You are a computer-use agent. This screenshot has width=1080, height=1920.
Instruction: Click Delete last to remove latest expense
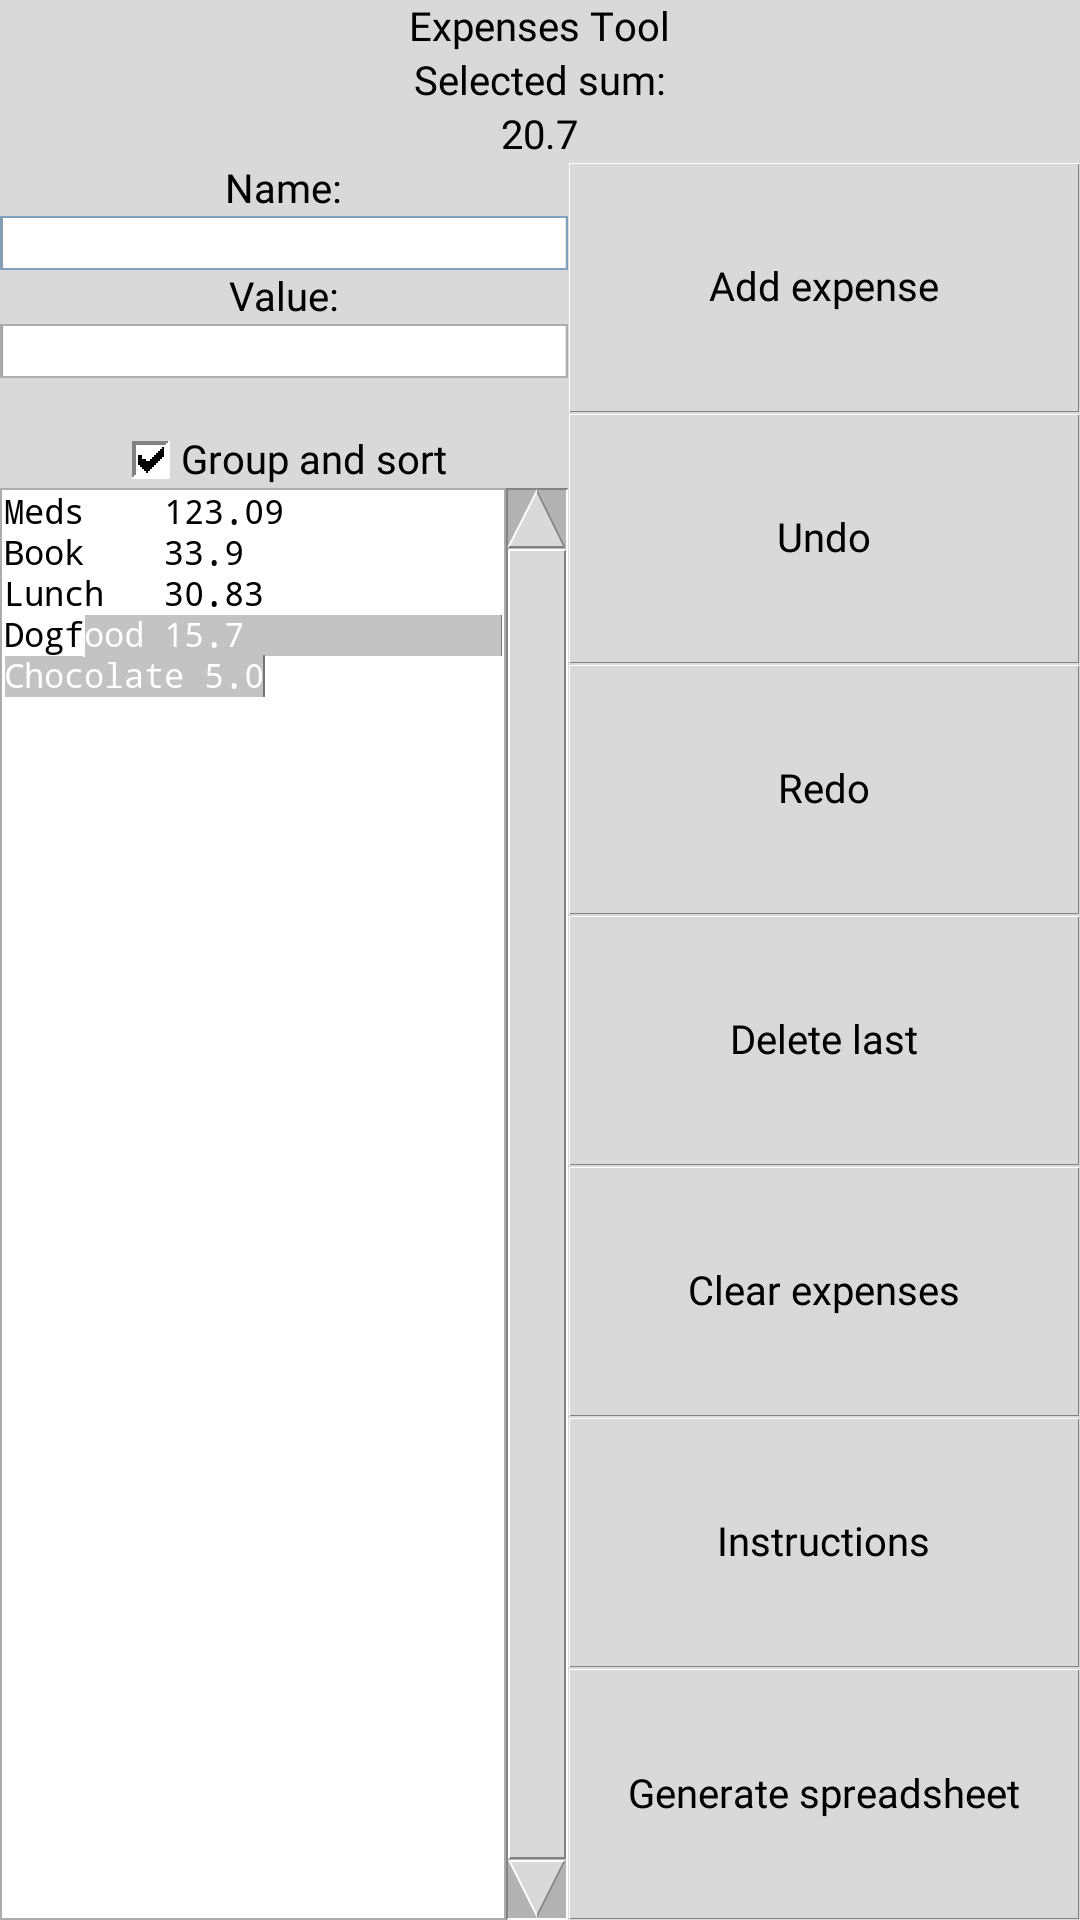[823, 1039]
